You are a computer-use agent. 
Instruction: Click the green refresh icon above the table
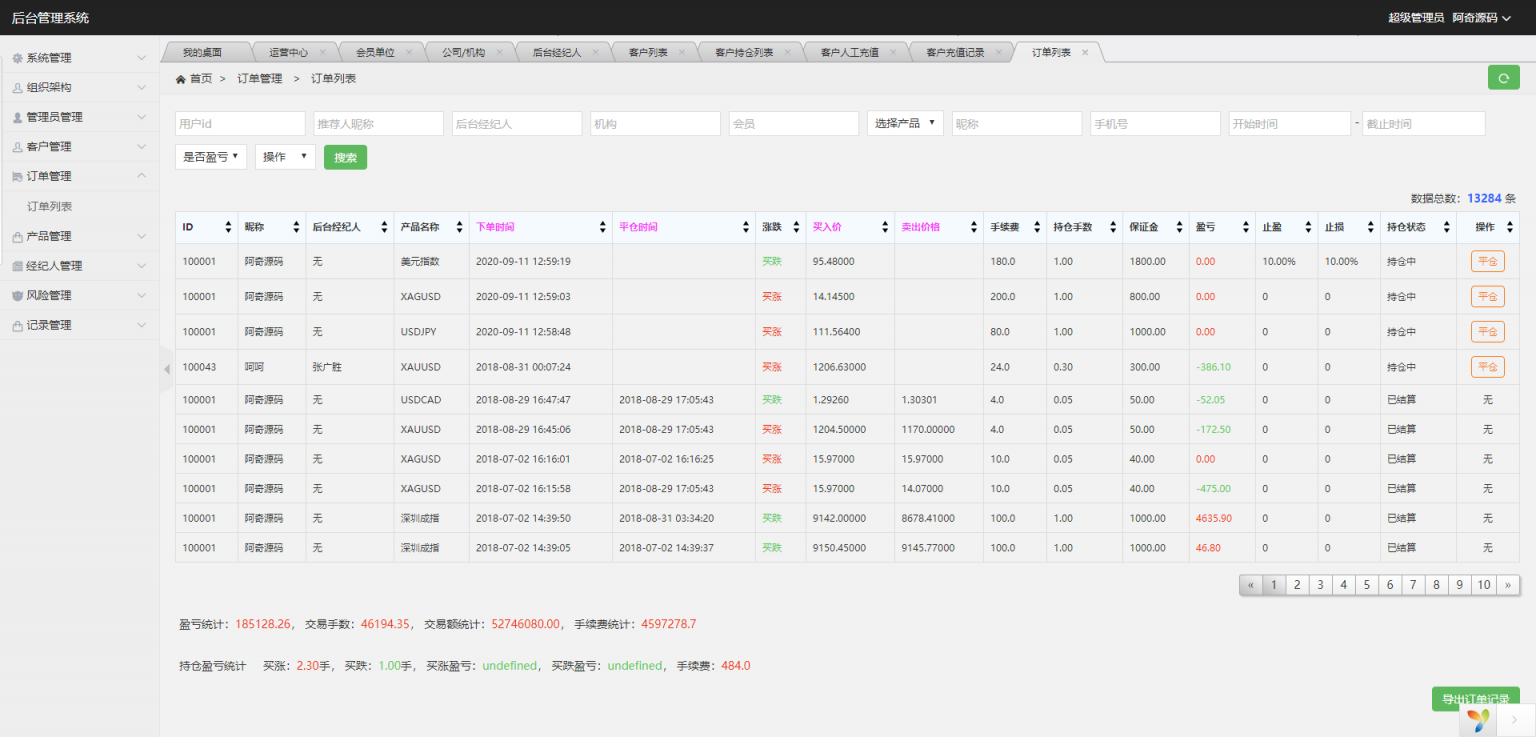point(1503,77)
